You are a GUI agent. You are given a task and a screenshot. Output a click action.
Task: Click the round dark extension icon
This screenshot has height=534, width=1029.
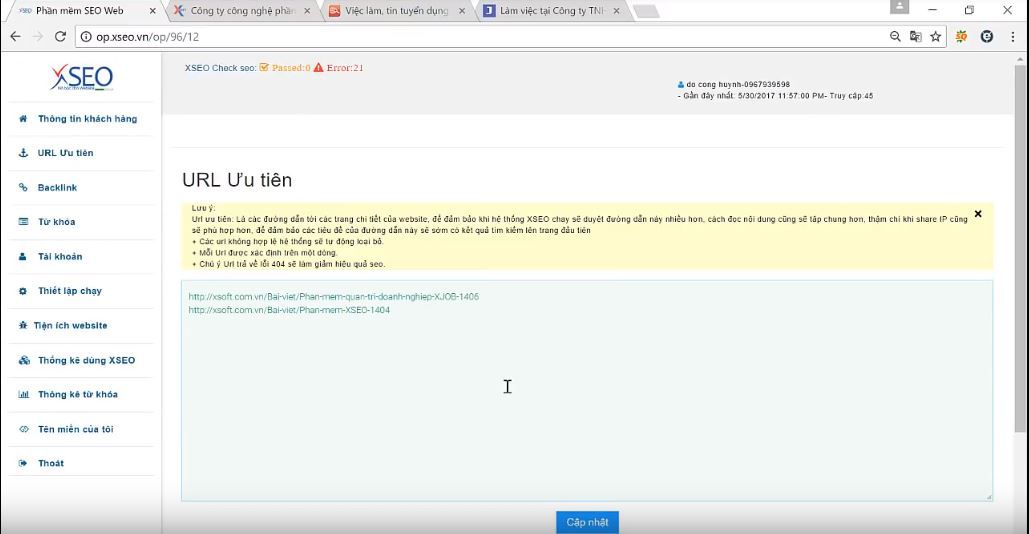986,37
